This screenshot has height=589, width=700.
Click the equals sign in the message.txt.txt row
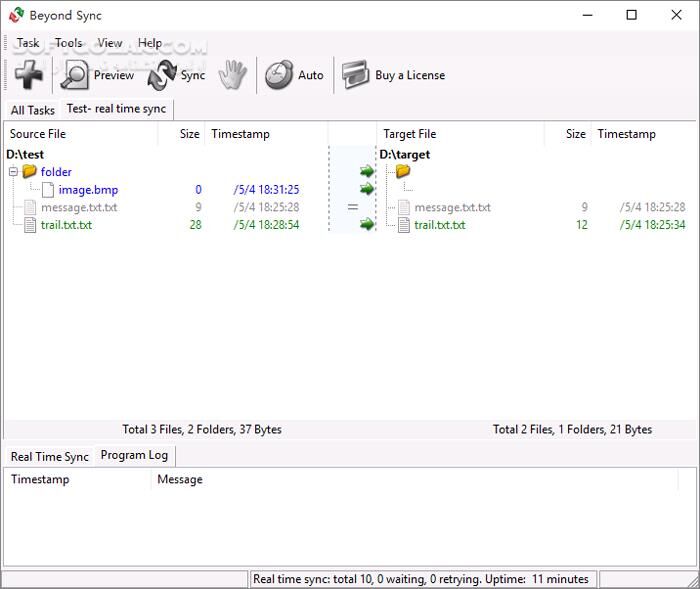353,207
